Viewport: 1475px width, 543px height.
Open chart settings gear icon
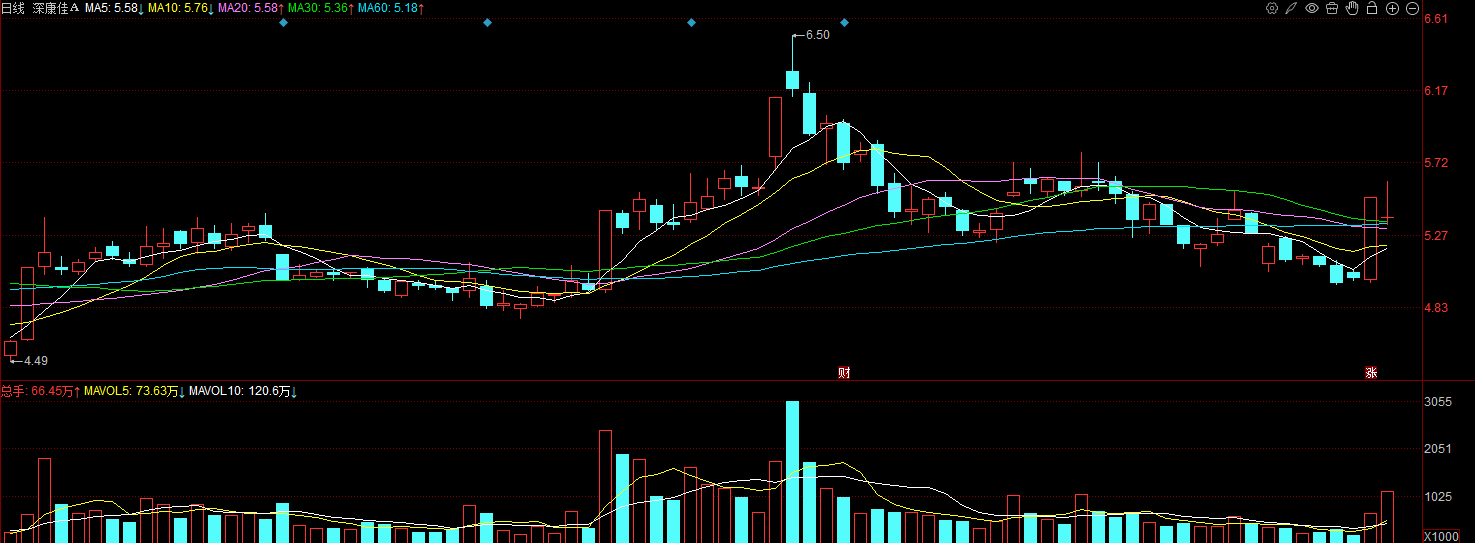(x=1272, y=8)
